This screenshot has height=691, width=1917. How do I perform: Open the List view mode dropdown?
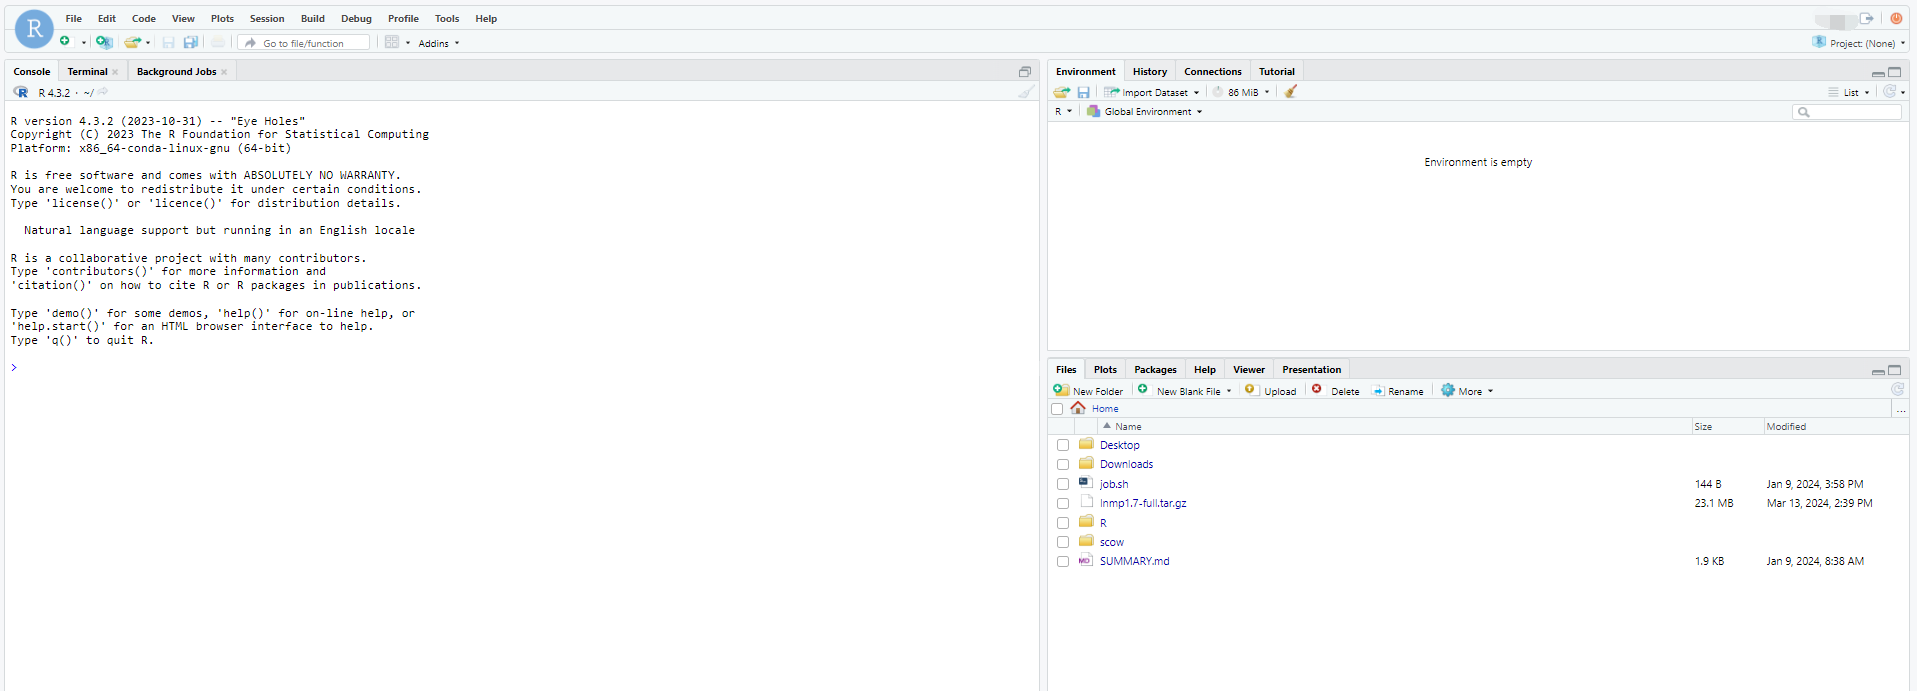[x=1849, y=92]
